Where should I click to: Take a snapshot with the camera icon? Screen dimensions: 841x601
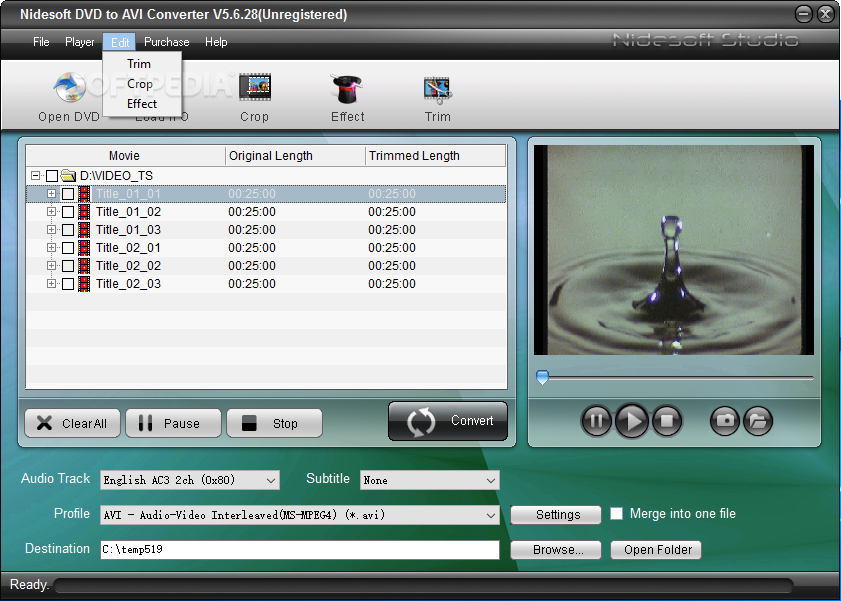pos(725,421)
